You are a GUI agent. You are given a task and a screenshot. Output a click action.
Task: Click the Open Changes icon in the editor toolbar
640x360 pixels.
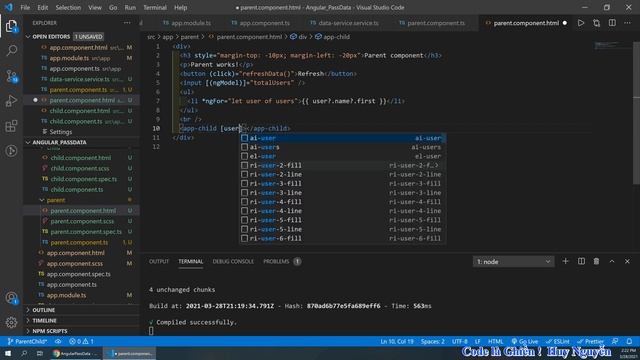pos(596,23)
